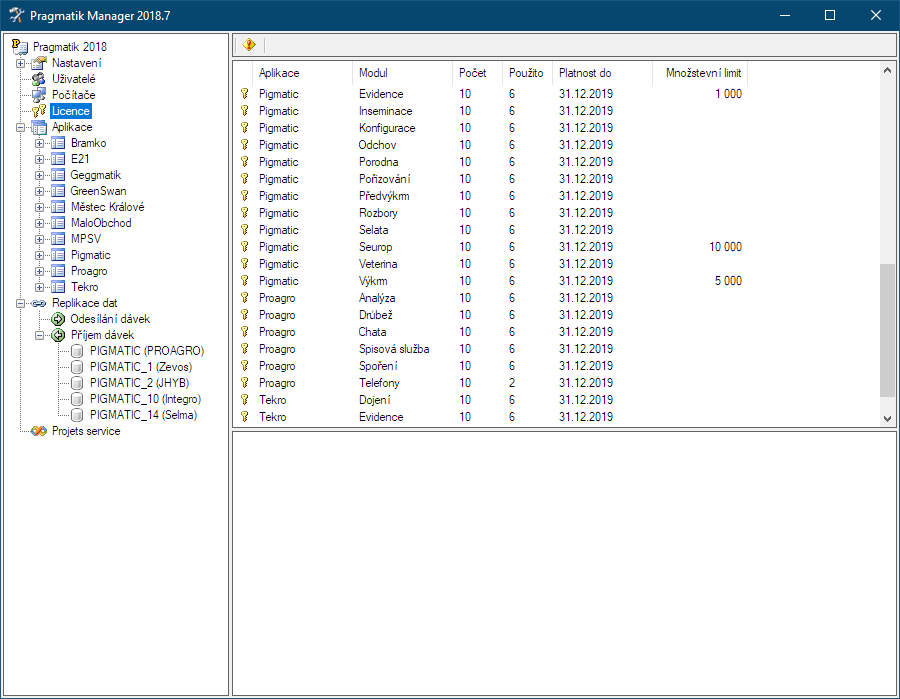Select the Projets service tree item
The height and width of the screenshot is (699, 900).
coord(86,431)
